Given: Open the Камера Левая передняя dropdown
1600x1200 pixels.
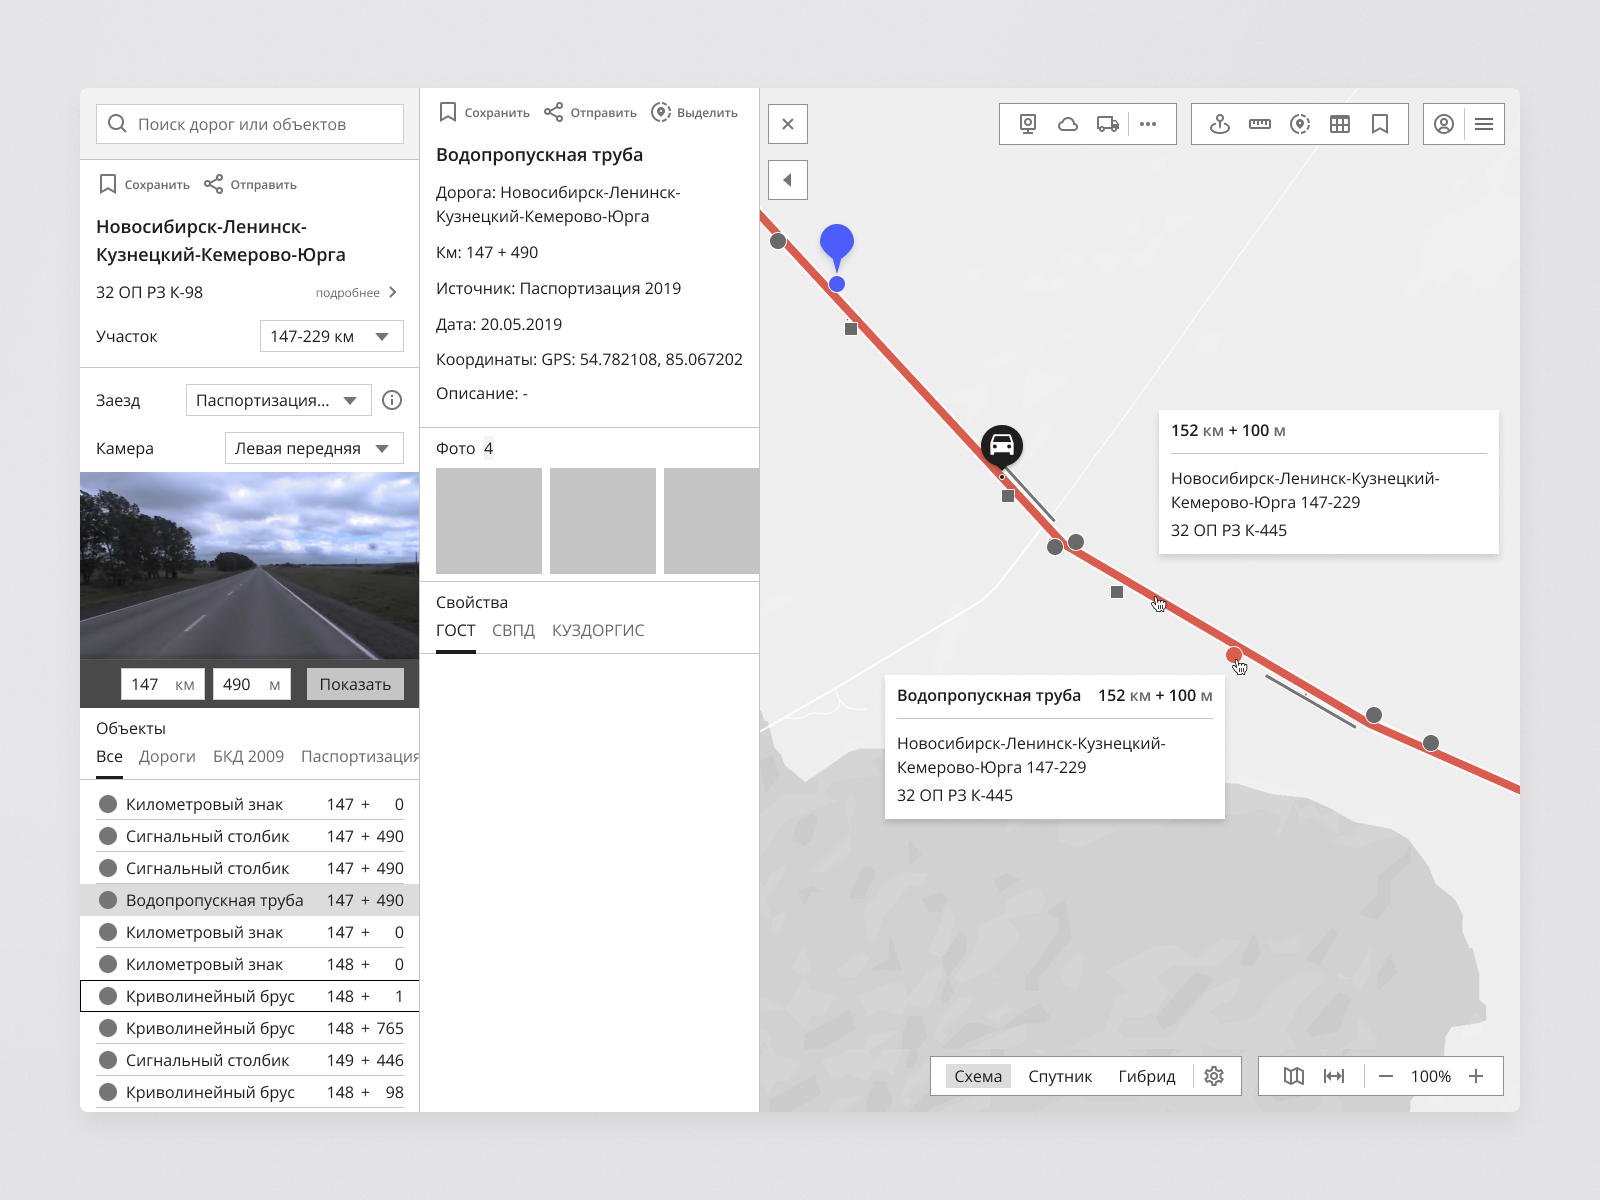Looking at the screenshot, I should [x=314, y=448].
